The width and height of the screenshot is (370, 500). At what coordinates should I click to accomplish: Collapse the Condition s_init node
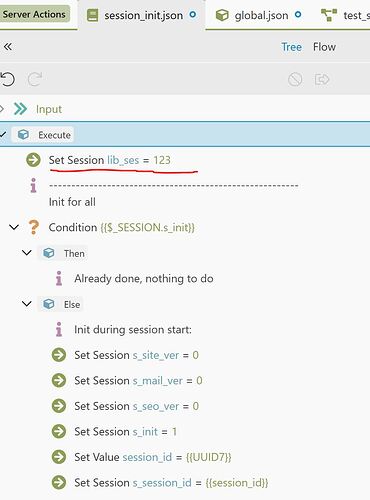pos(14,227)
